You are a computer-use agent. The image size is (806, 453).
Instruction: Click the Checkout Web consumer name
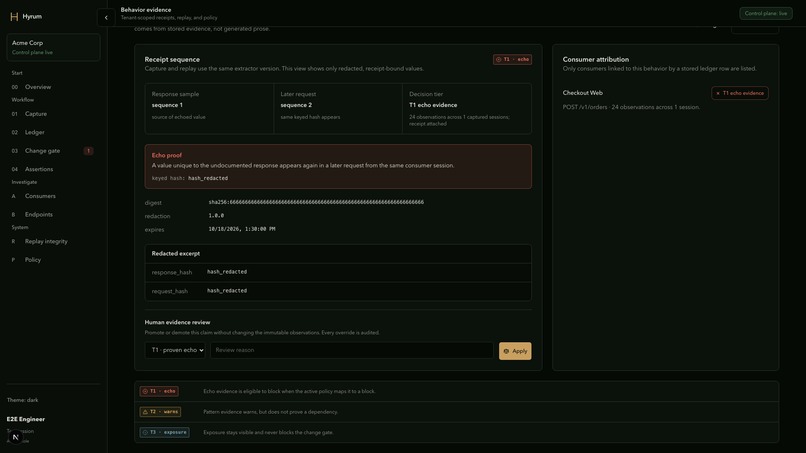pyautogui.click(x=582, y=93)
